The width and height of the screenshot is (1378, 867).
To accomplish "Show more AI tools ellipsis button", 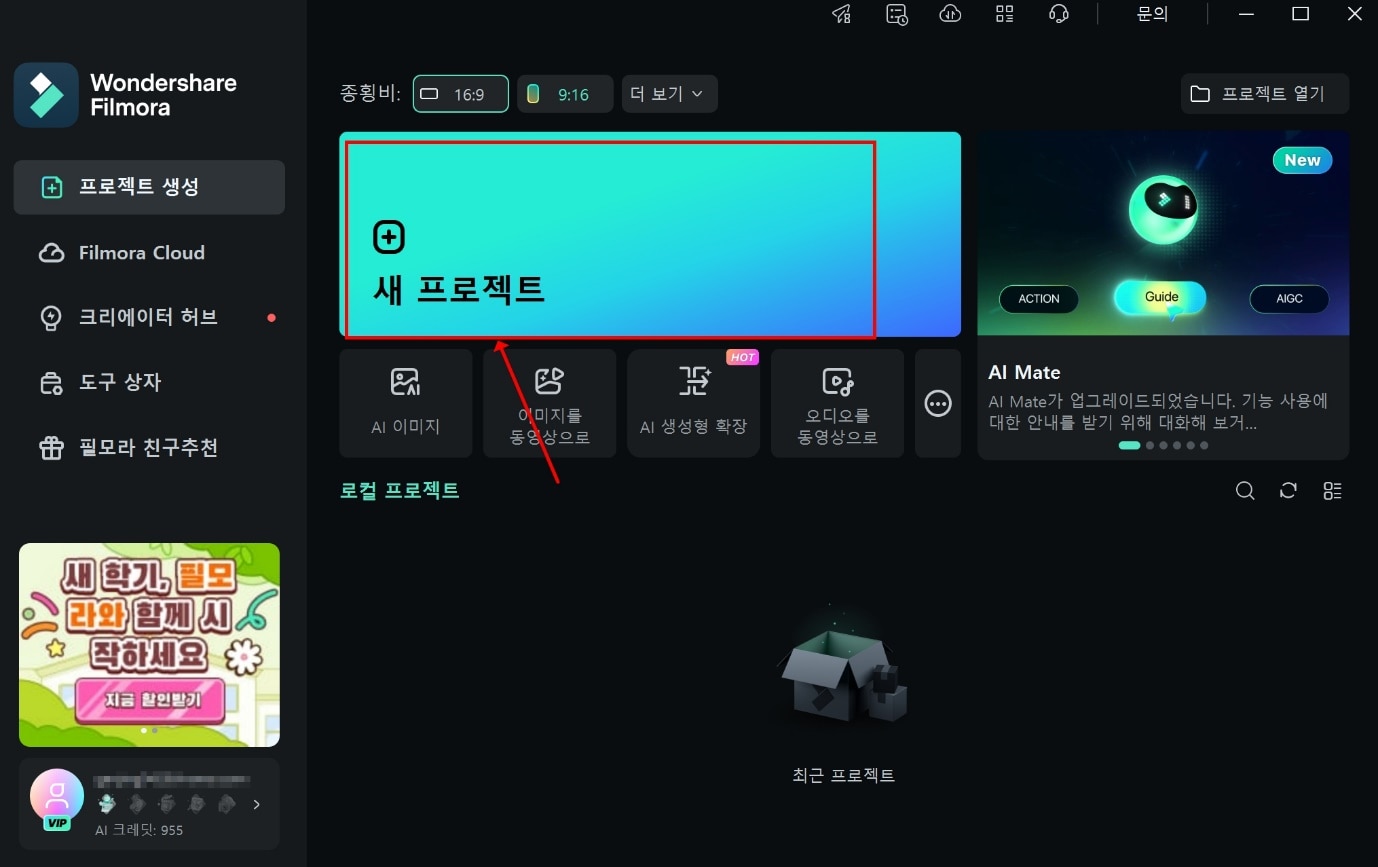I will (x=938, y=404).
